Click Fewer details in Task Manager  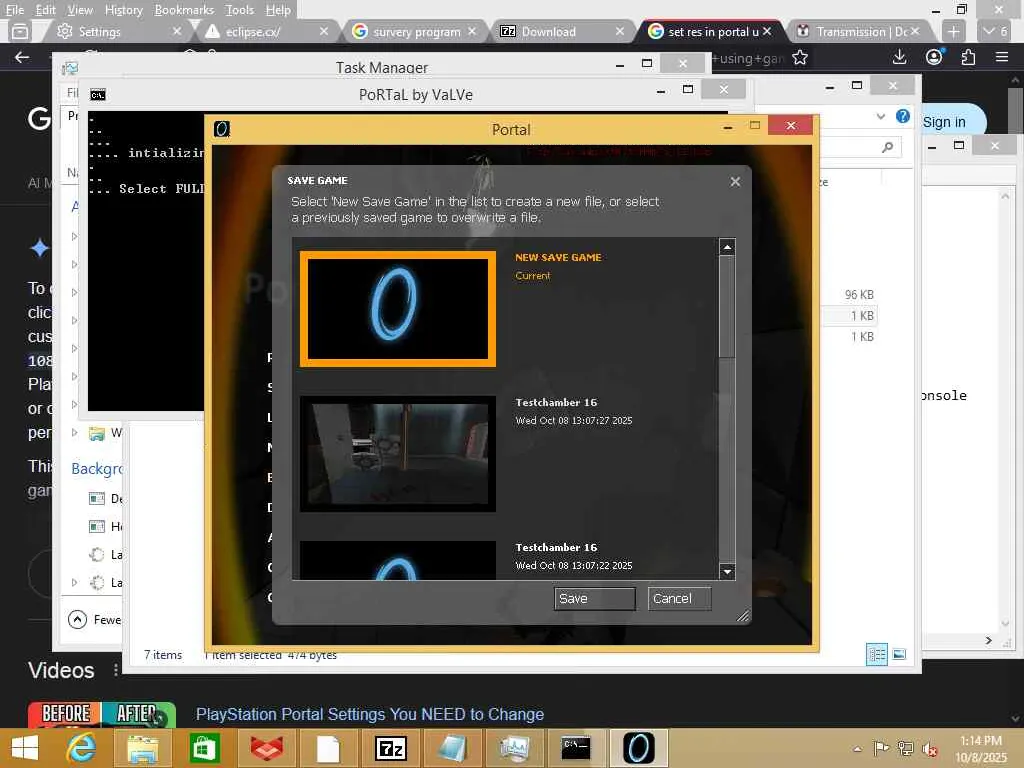pos(95,619)
